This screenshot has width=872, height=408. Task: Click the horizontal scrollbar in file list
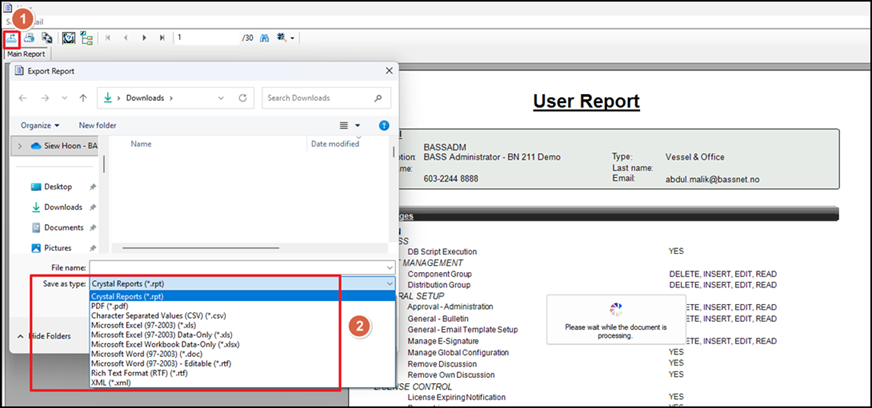click(x=199, y=247)
